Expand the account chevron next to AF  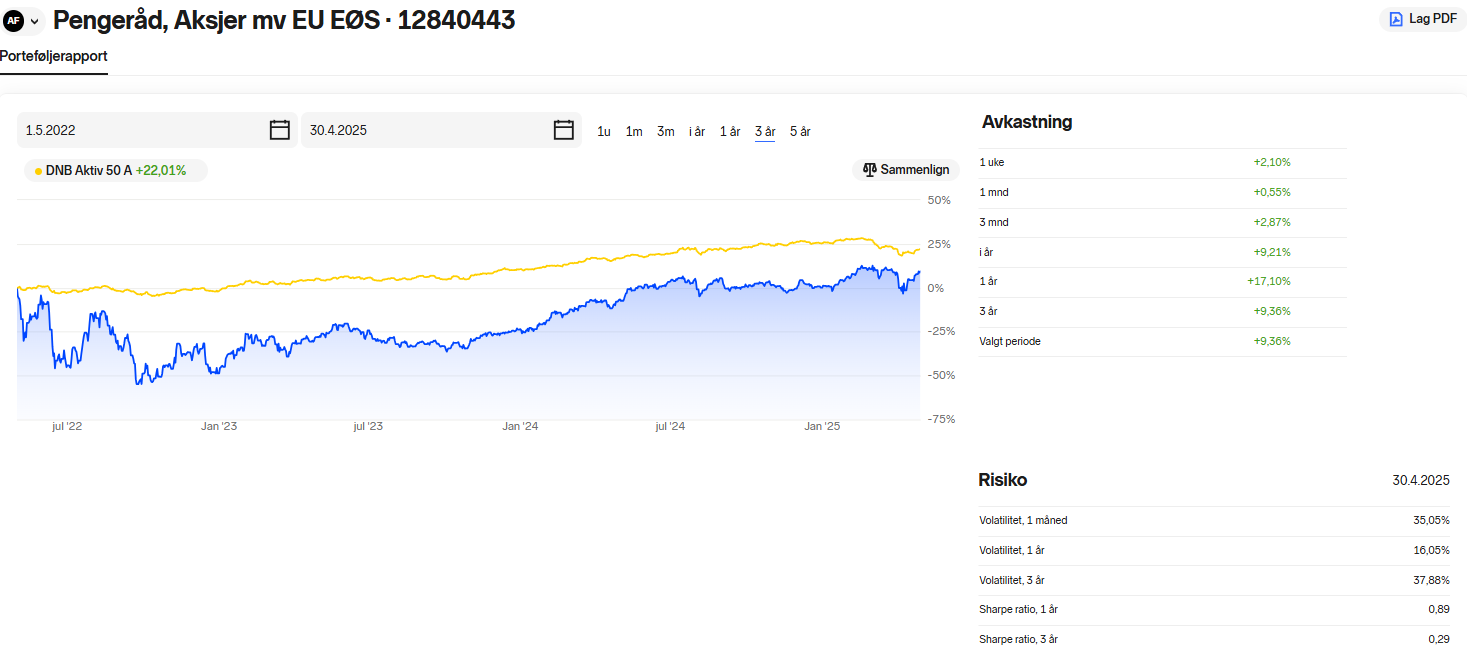pyautogui.click(x=35, y=21)
